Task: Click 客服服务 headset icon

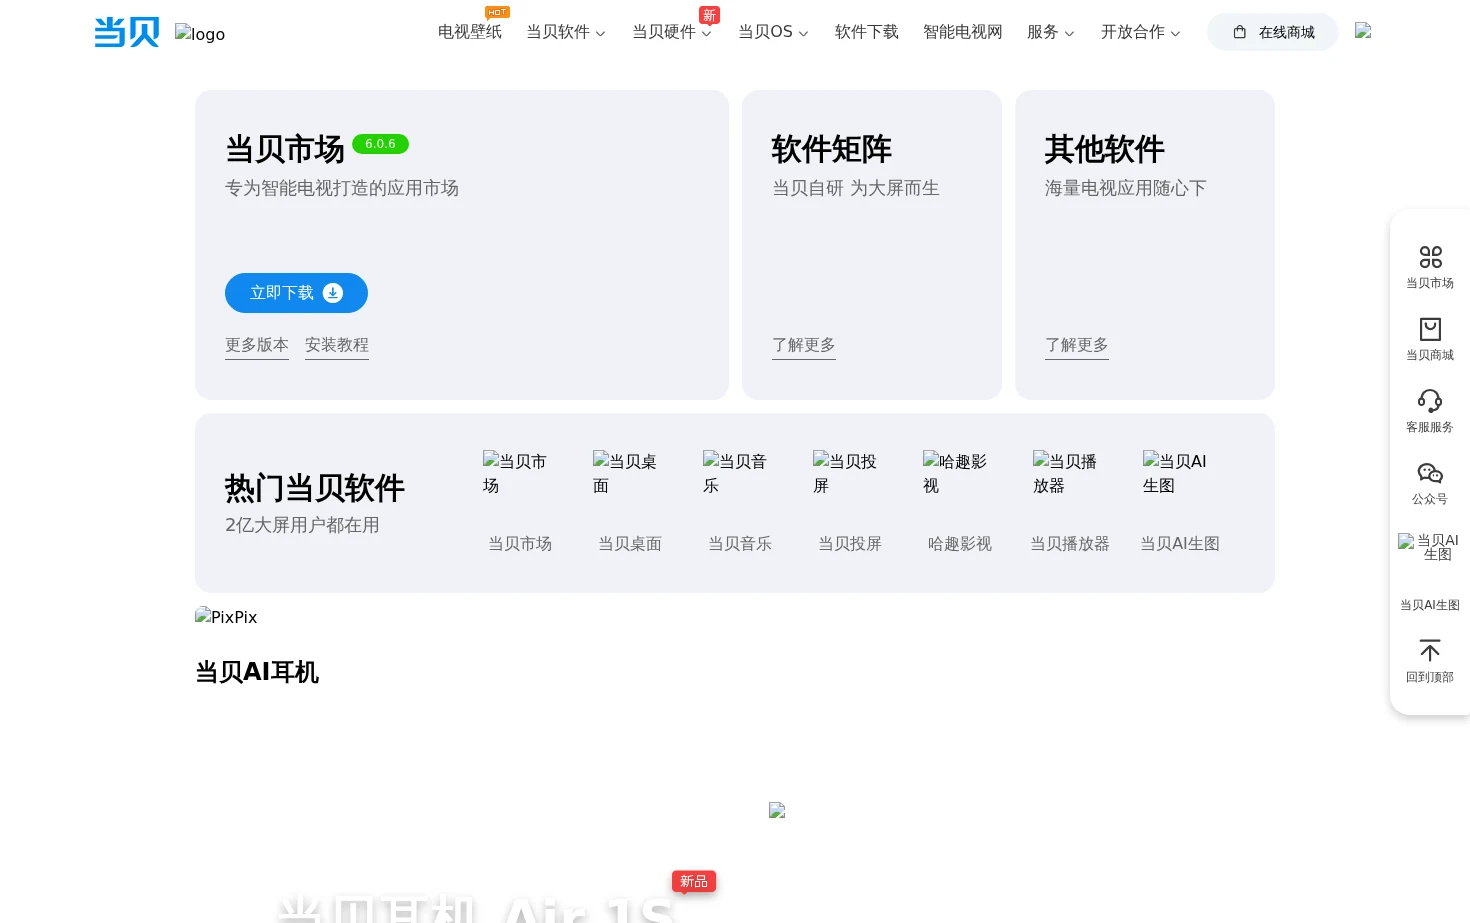Action: 1430,401
